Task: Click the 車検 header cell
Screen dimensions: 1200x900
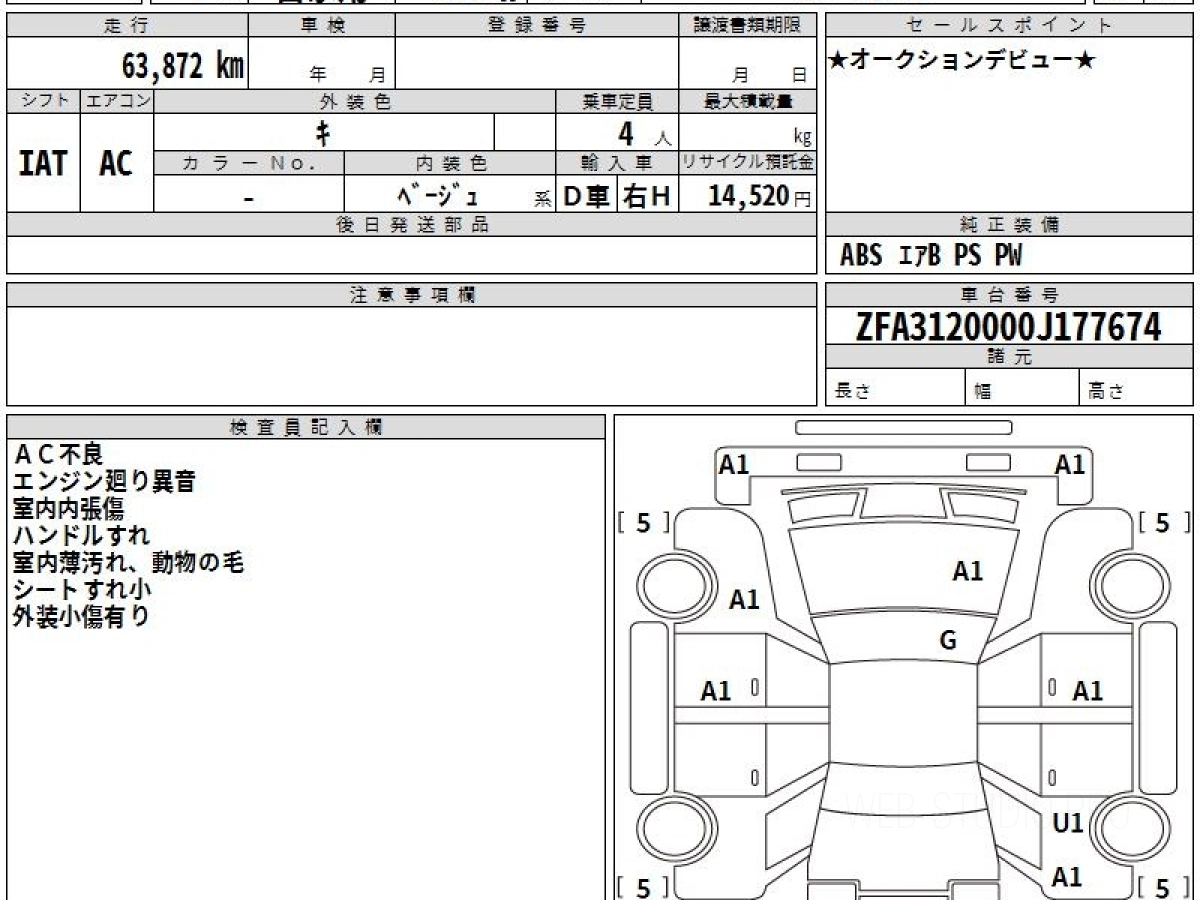Action: click(322, 26)
